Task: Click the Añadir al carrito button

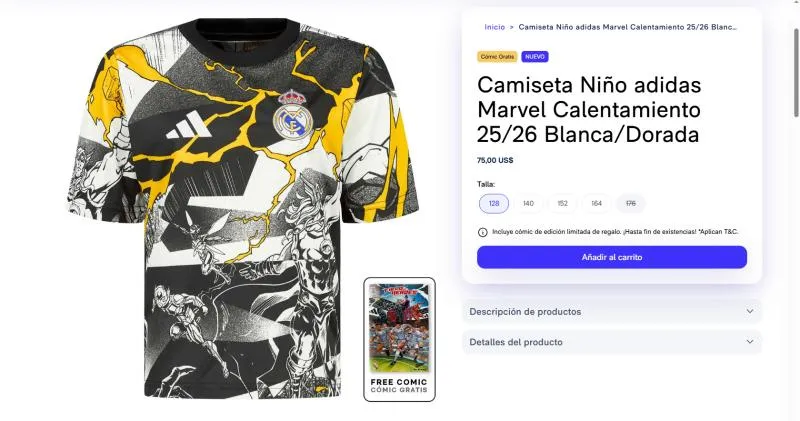Action: pos(612,257)
